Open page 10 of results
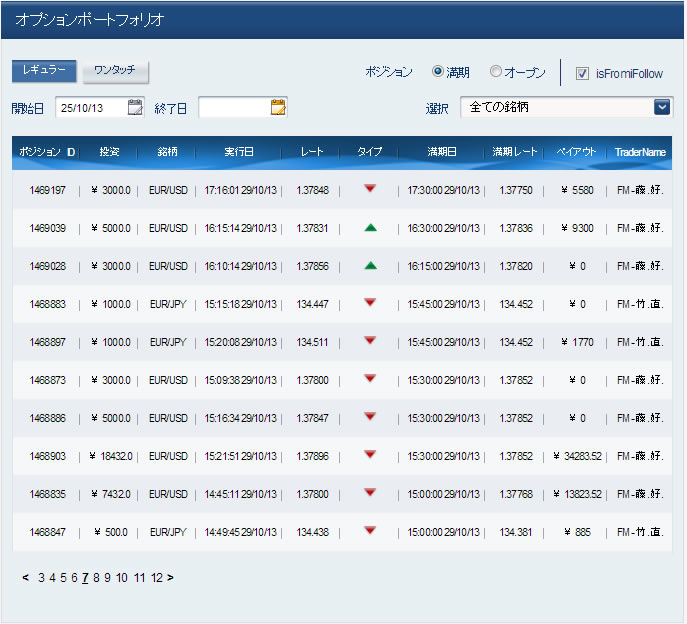This screenshot has height=624, width=687. (x=122, y=578)
